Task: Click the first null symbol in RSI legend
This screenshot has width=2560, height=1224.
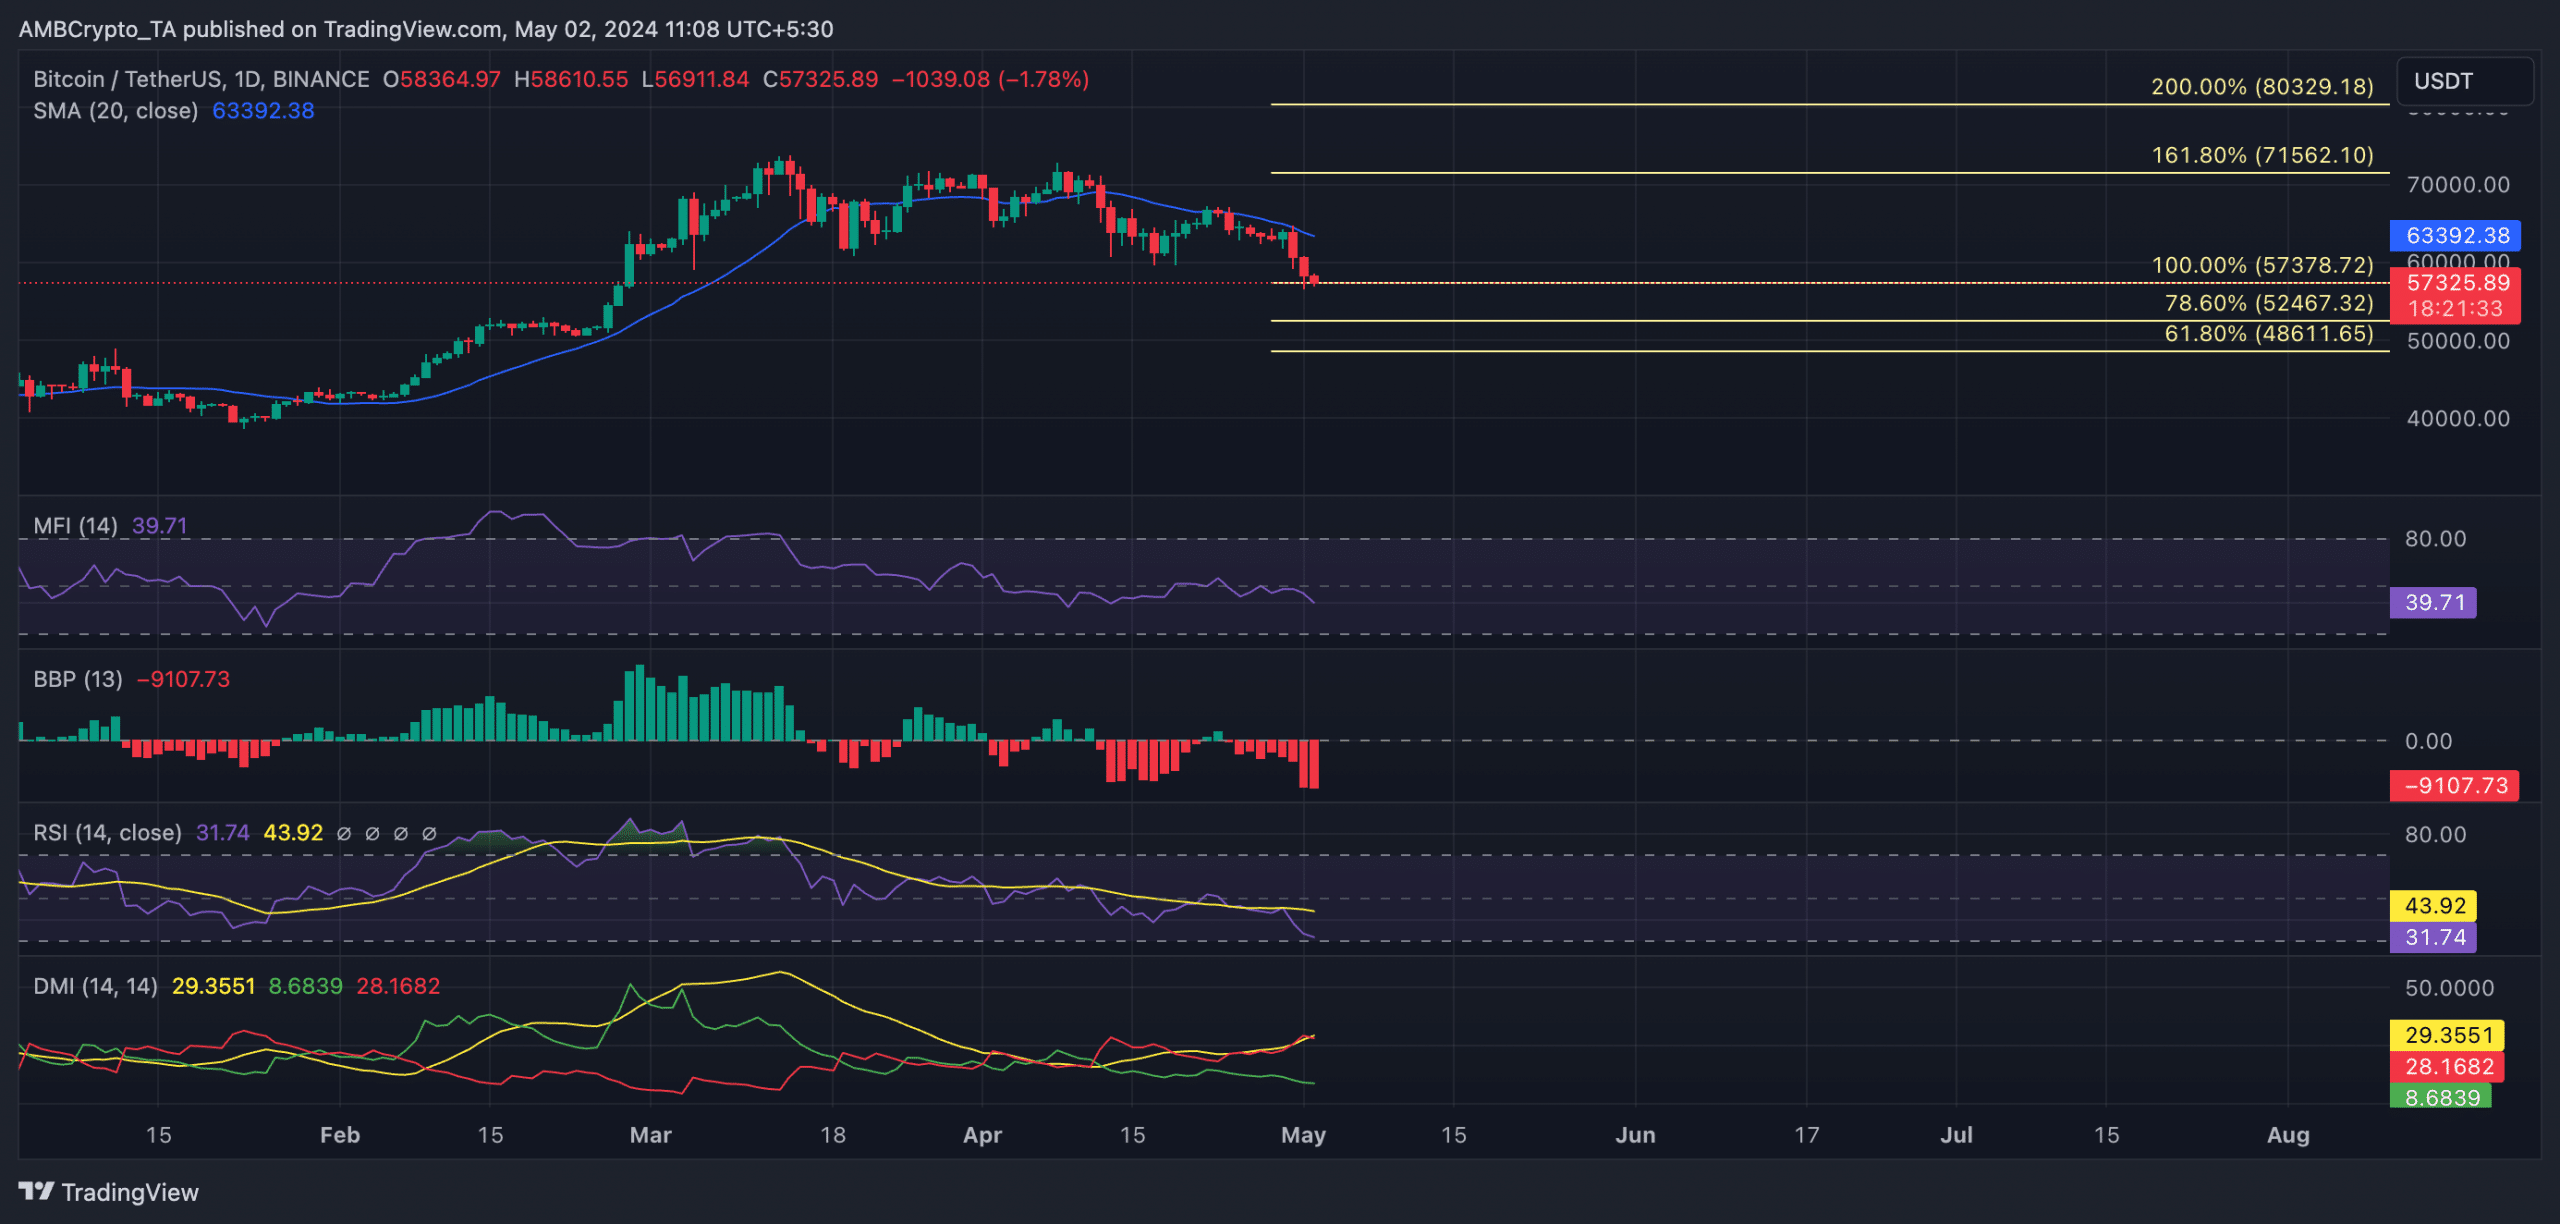Action: [344, 834]
